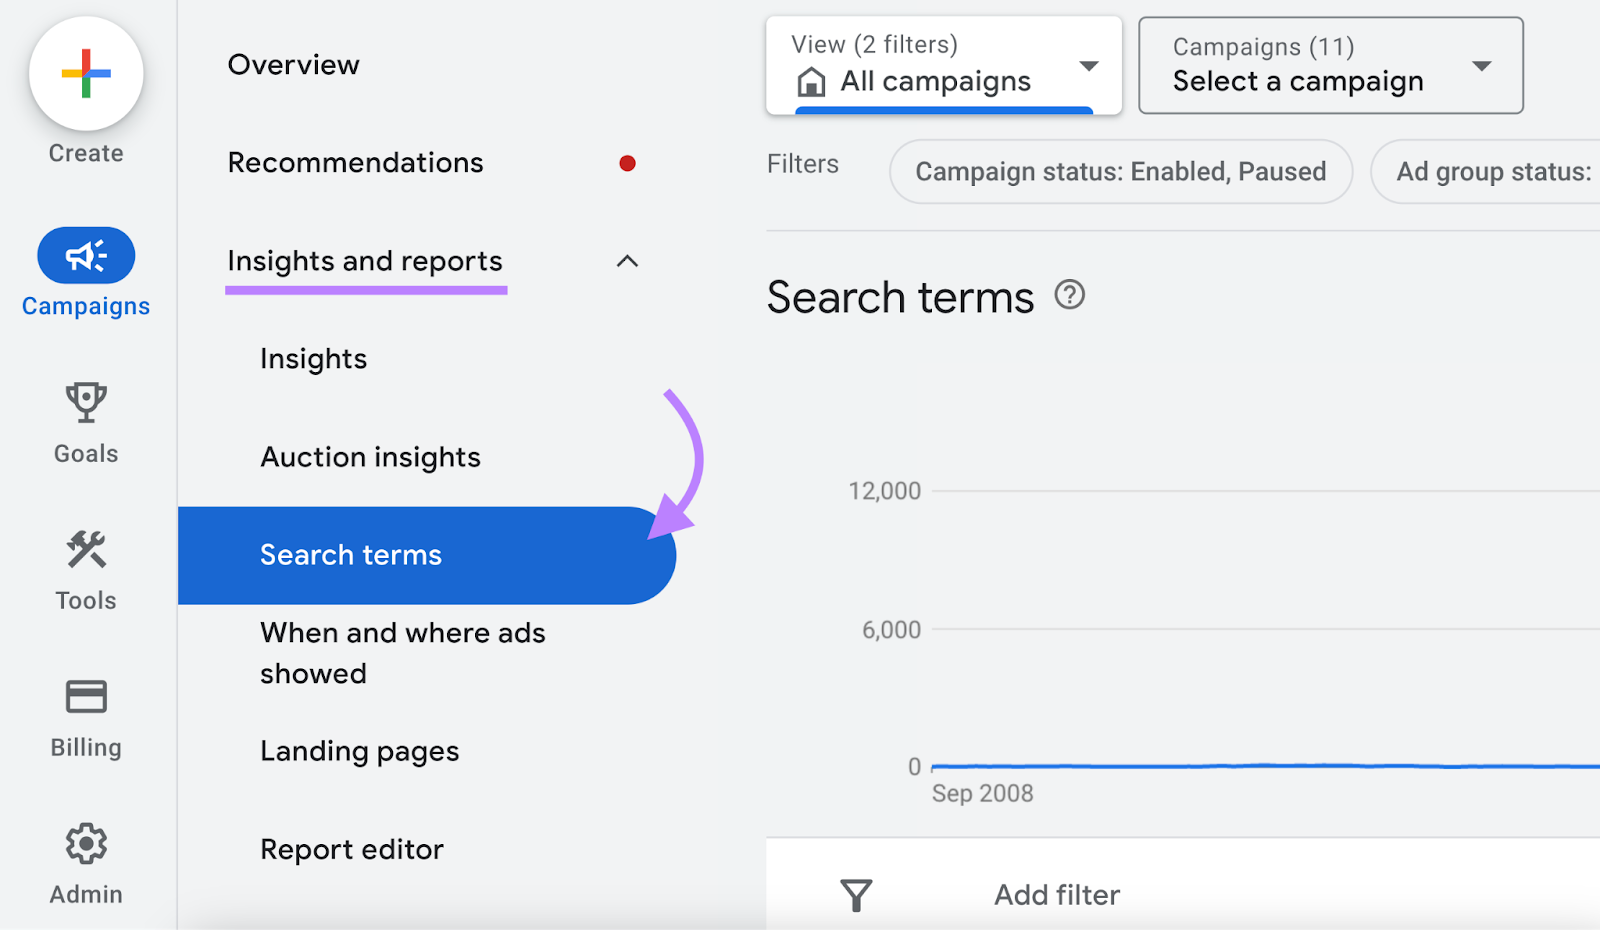This screenshot has height=930, width=1600.
Task: Open the Overview page
Action: click(x=293, y=64)
